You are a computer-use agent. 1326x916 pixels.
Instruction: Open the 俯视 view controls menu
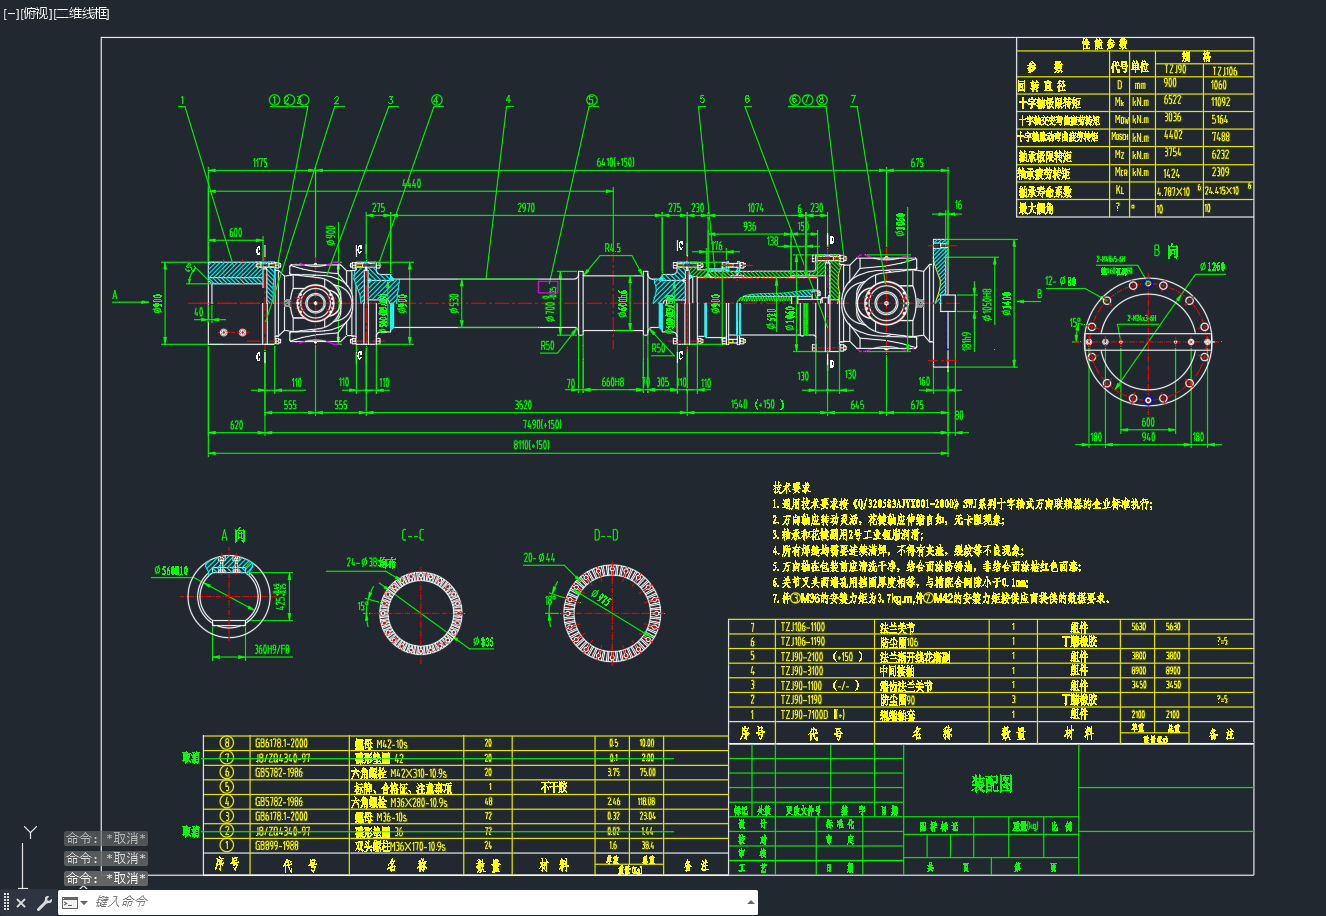point(35,13)
